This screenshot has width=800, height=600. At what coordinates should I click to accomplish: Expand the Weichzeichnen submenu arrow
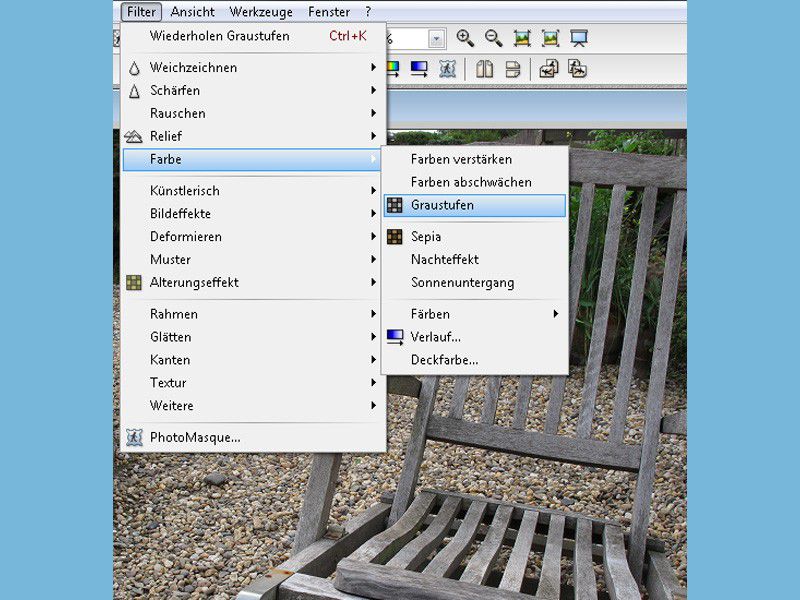(373, 67)
